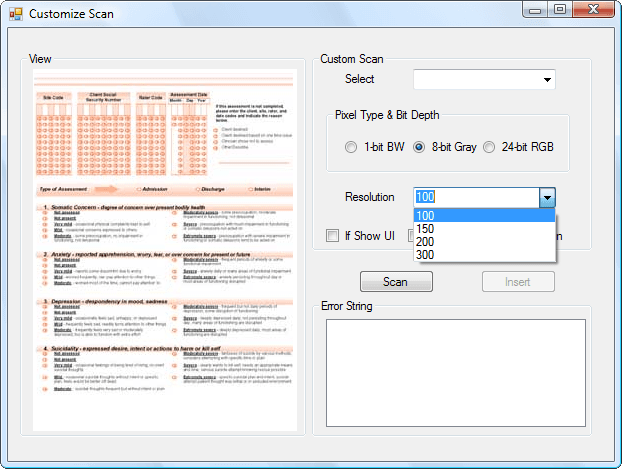Viewport: 622px width, 469px height.
Task: Click the Select label text
Action: point(359,79)
